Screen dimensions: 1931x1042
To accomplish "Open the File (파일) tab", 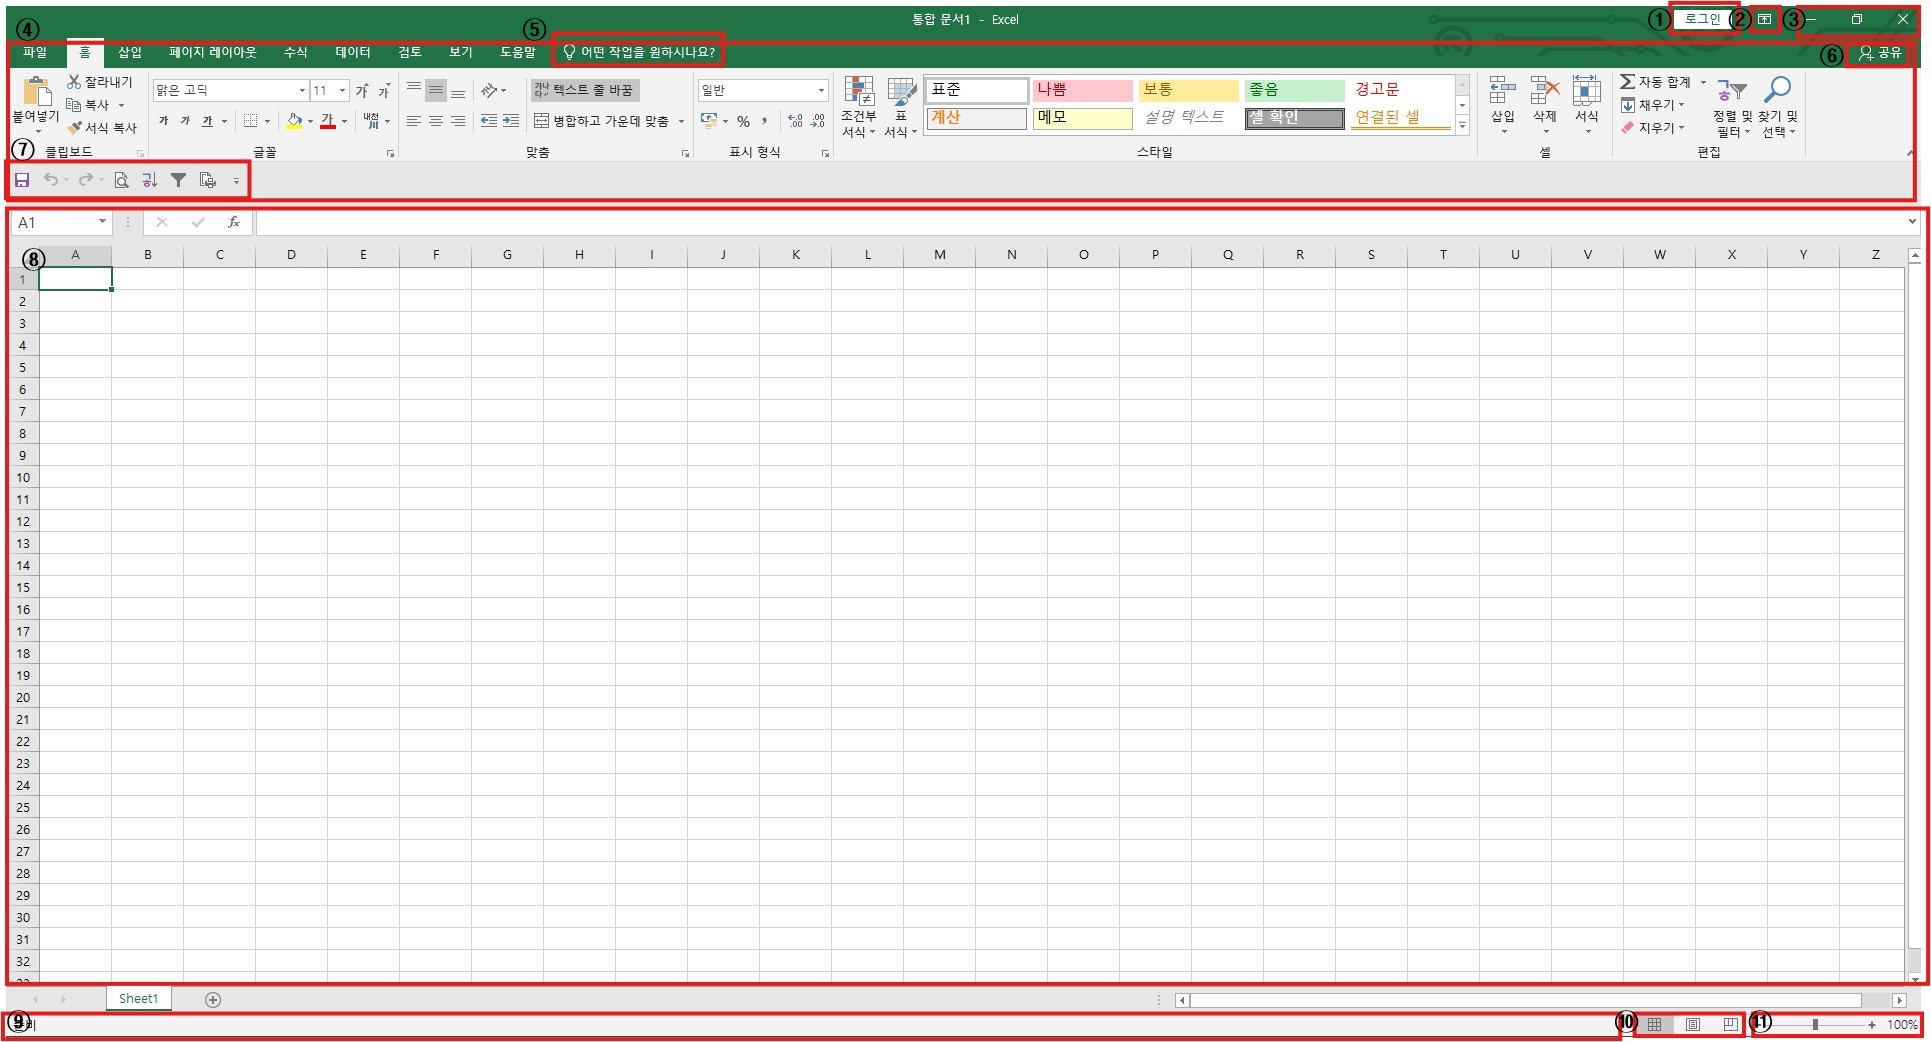I will (35, 52).
